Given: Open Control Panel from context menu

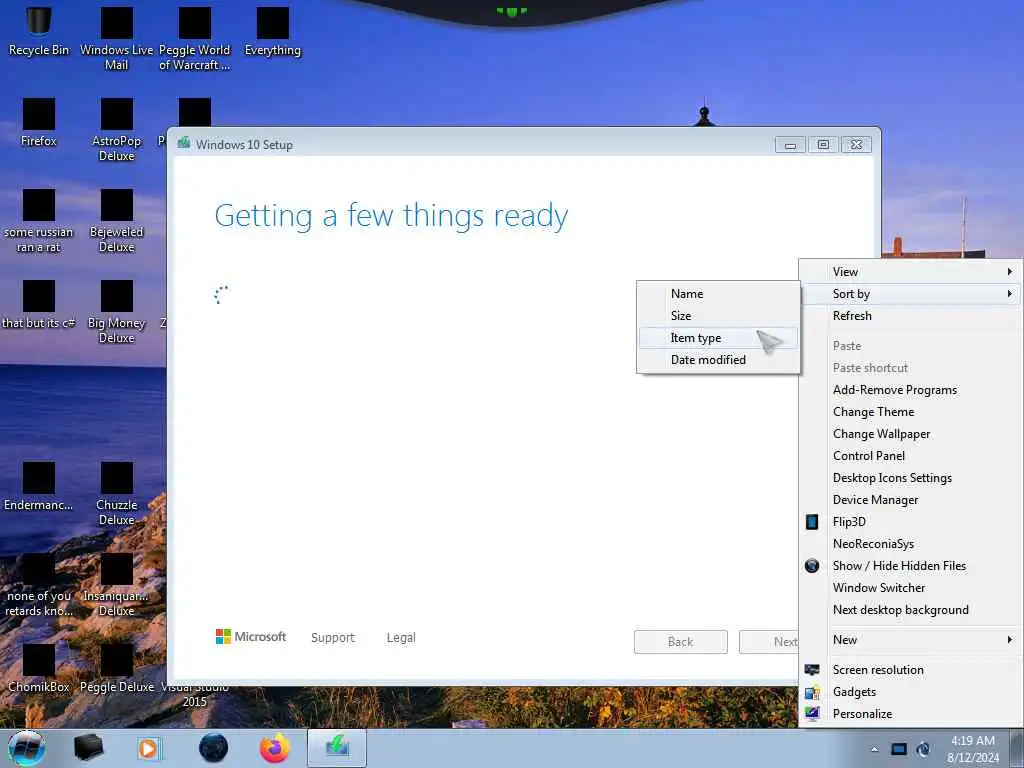Looking at the screenshot, I should [x=910, y=456].
